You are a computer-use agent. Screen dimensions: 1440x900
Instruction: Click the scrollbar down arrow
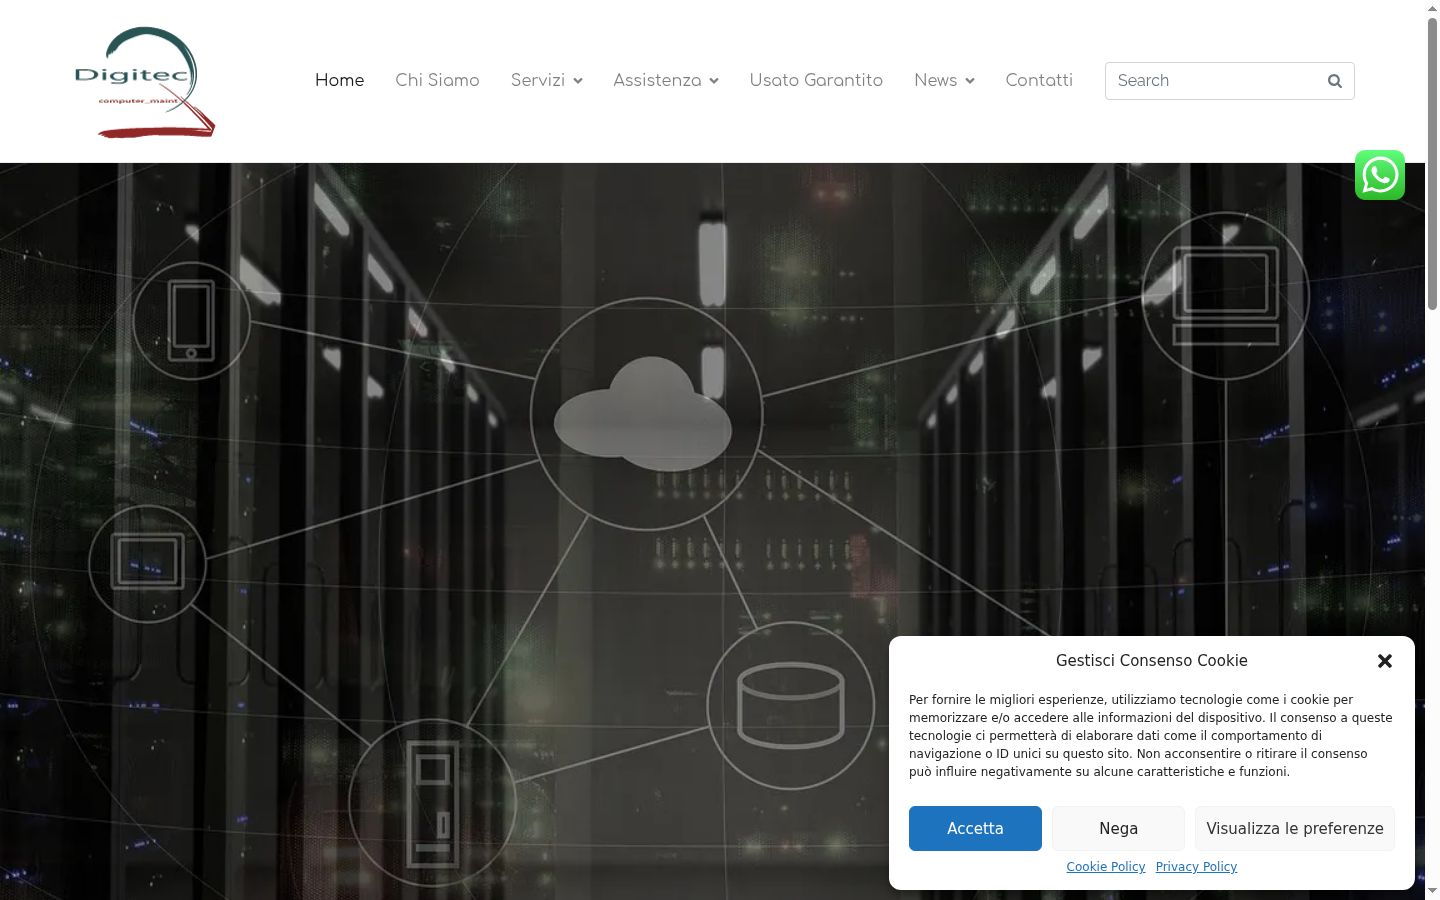[x=1432, y=891]
